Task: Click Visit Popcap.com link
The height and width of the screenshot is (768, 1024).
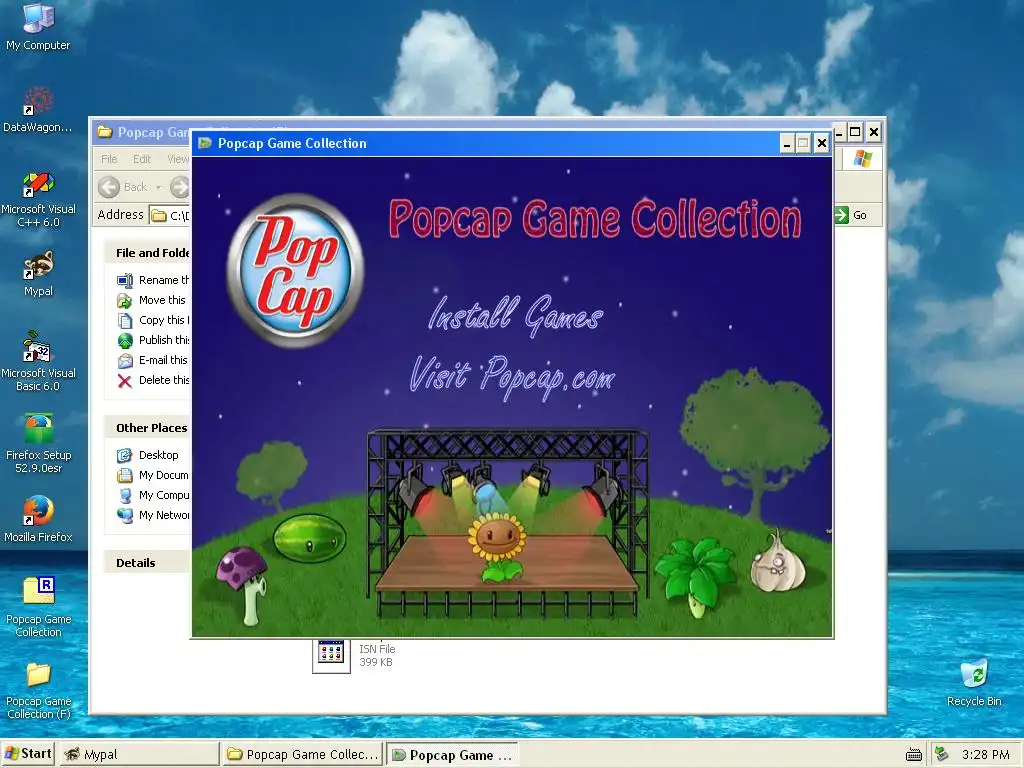Action: coord(512,376)
